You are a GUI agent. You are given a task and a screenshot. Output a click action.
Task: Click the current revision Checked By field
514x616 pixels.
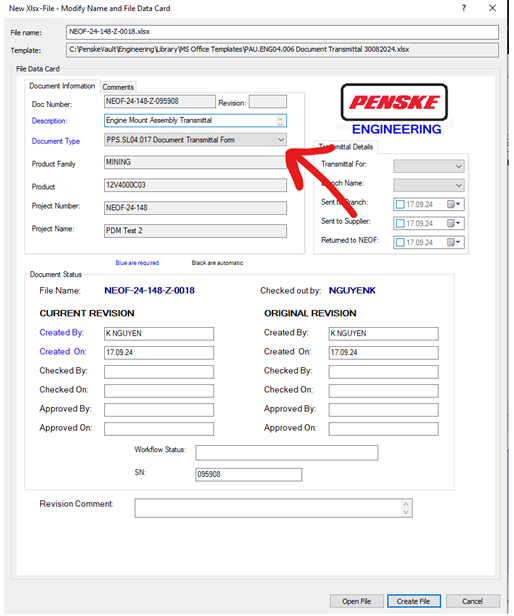(159, 372)
